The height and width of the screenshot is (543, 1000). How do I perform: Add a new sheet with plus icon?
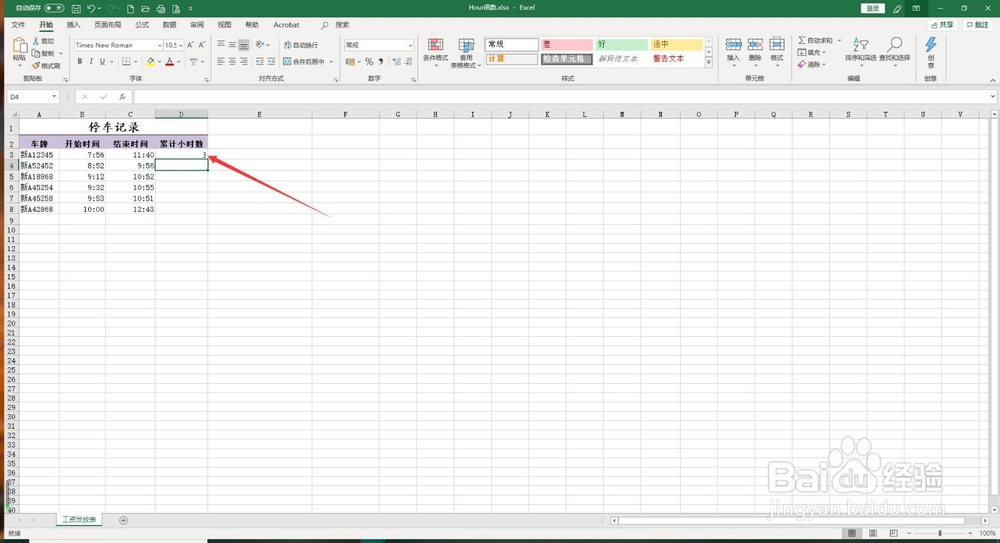tap(124, 520)
